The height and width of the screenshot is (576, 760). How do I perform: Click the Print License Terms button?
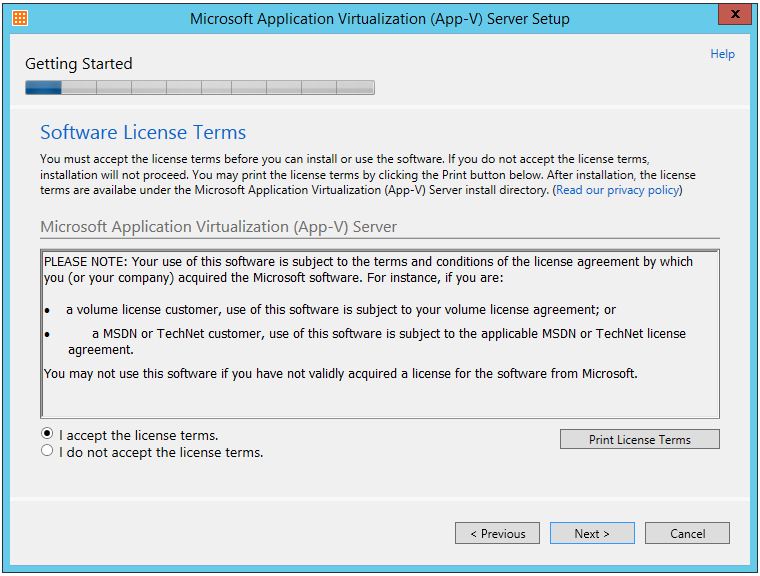click(x=639, y=439)
